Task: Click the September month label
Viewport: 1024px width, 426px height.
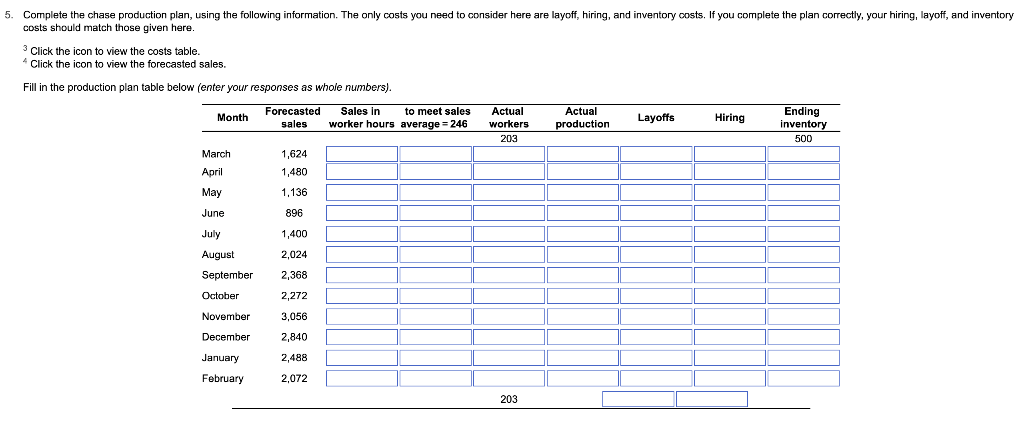Action: coord(227,276)
